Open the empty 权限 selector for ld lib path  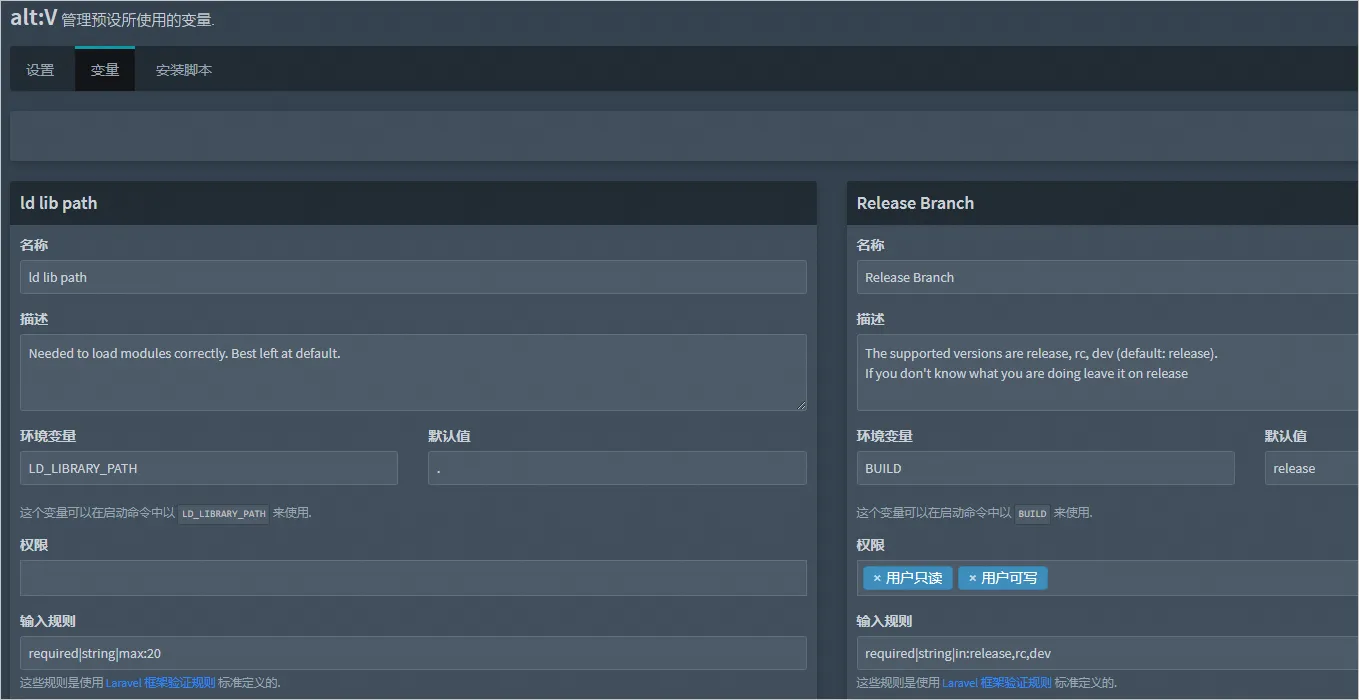point(413,578)
